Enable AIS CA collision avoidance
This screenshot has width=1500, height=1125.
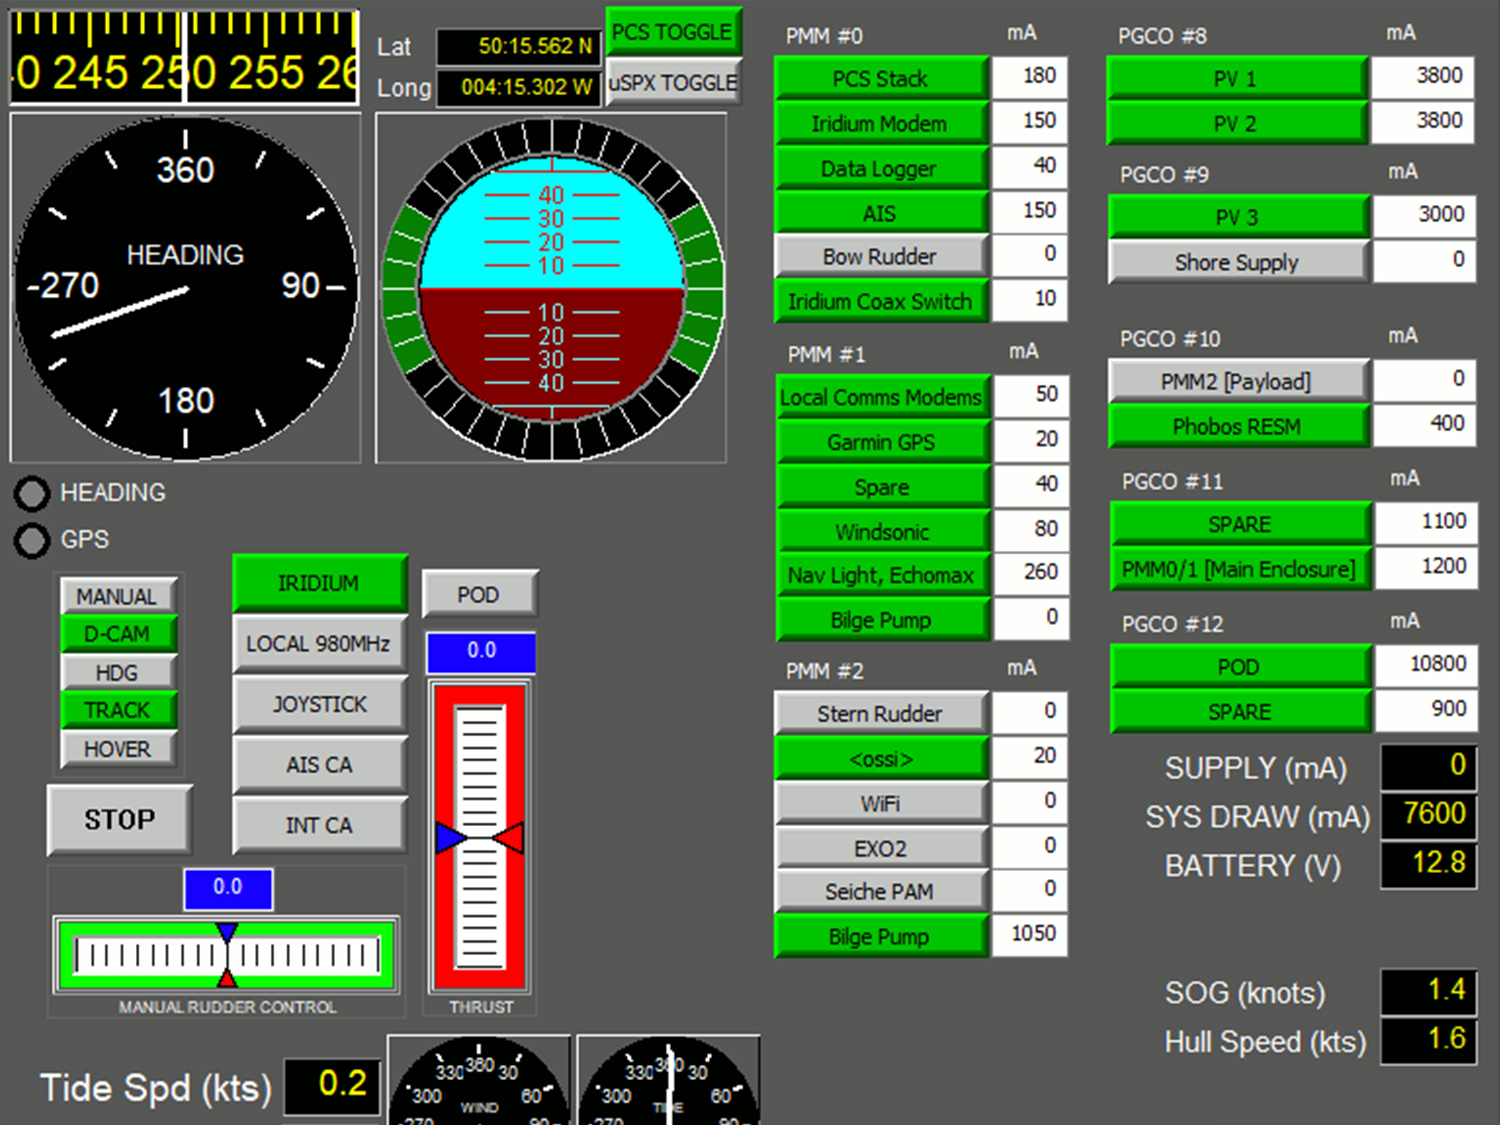pyautogui.click(x=319, y=765)
